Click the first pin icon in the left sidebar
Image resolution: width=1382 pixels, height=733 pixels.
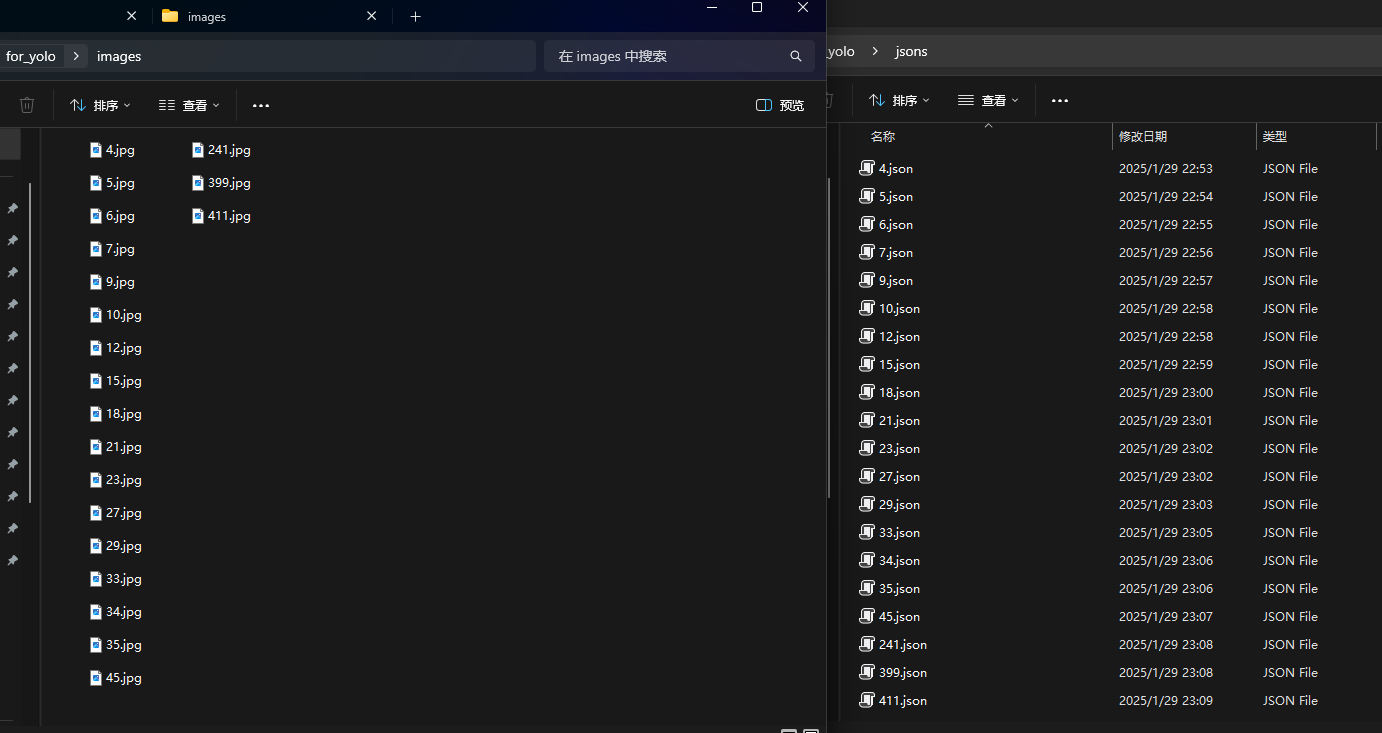click(x=12, y=208)
